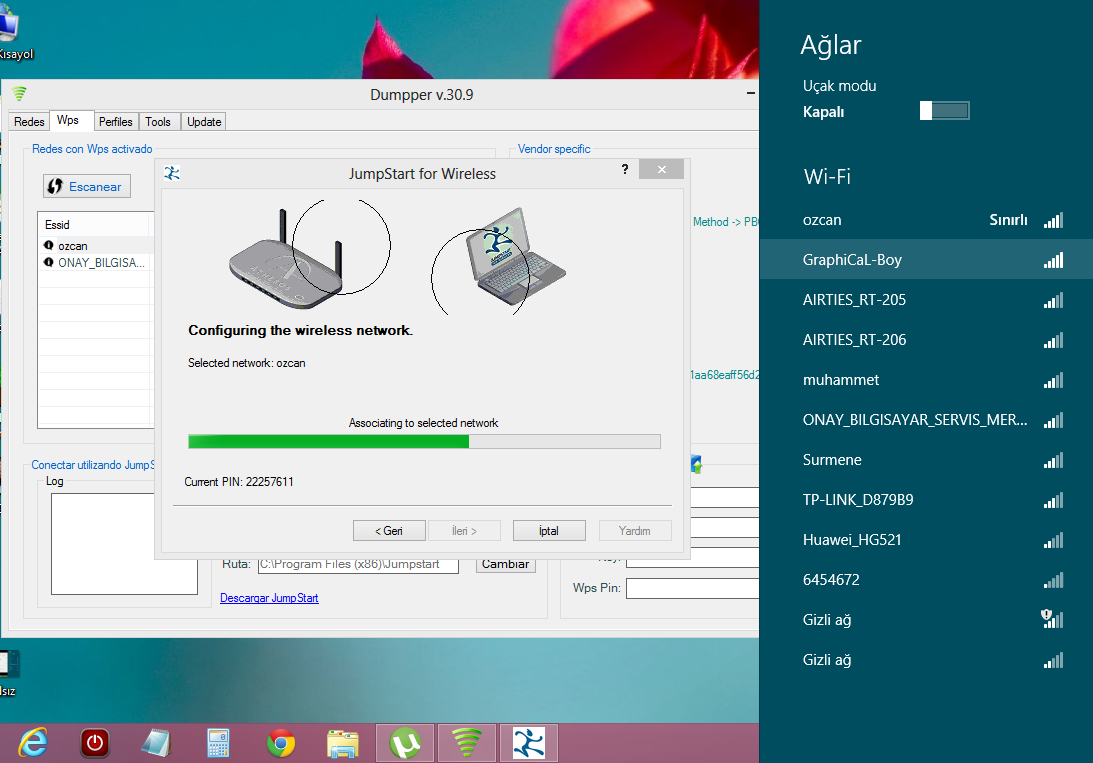Image resolution: width=1093 pixels, height=763 pixels.
Task: Launch Google Chrome from the taskbar
Action: pos(281,743)
